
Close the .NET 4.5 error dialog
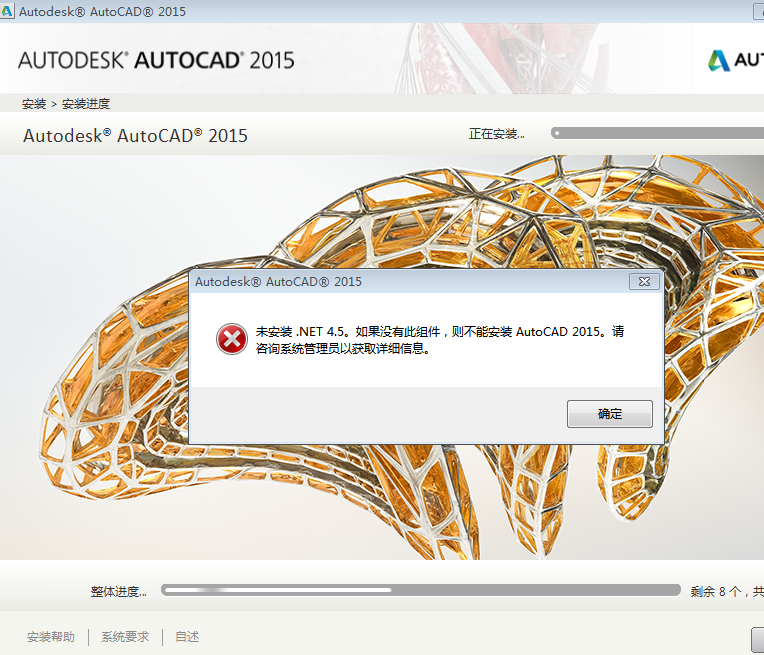[644, 281]
